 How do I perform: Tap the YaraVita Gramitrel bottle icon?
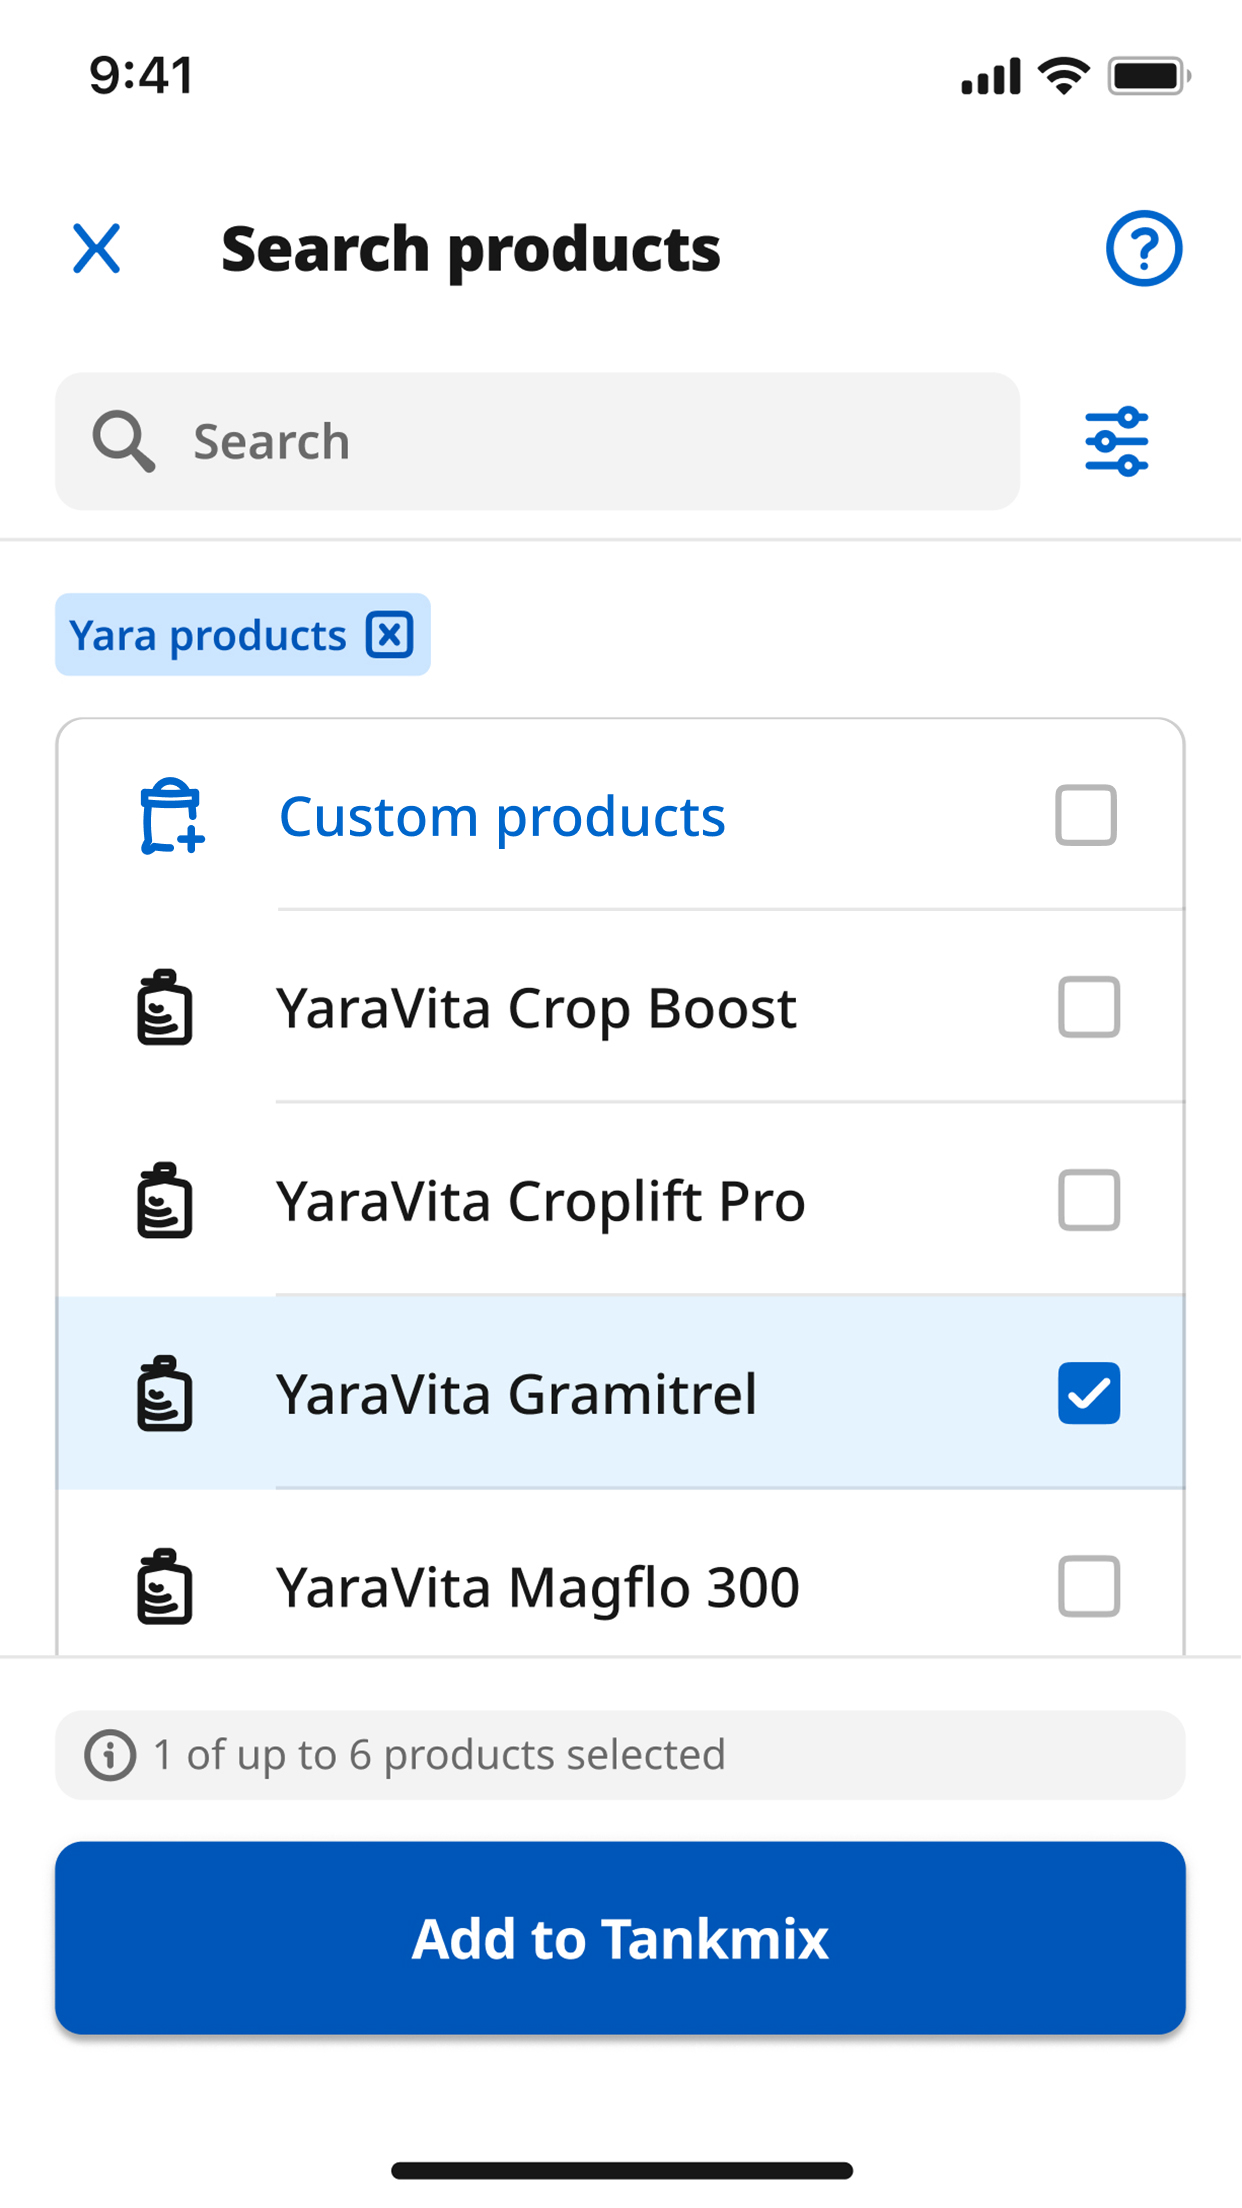[165, 1394]
